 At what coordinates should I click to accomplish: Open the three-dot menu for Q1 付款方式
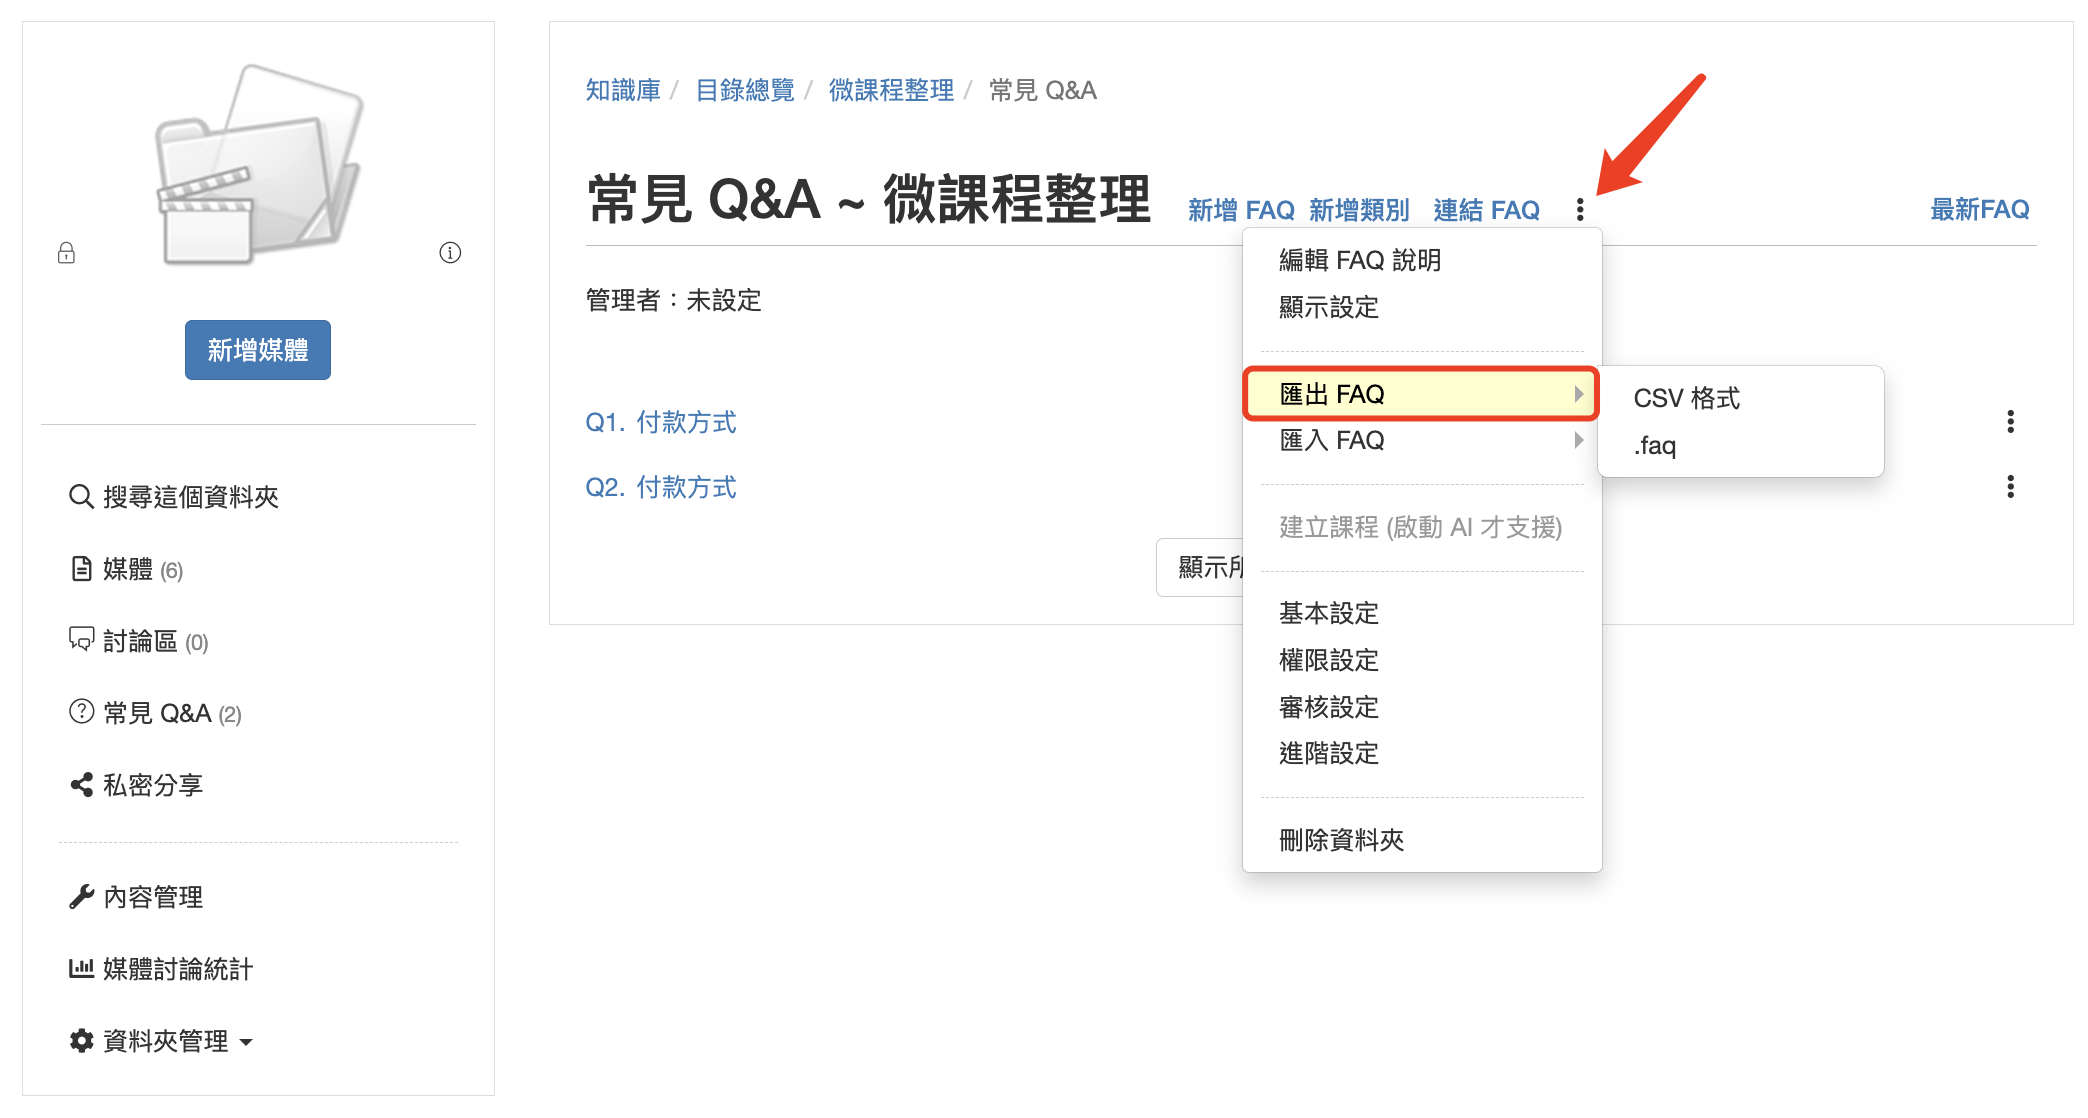2010,422
